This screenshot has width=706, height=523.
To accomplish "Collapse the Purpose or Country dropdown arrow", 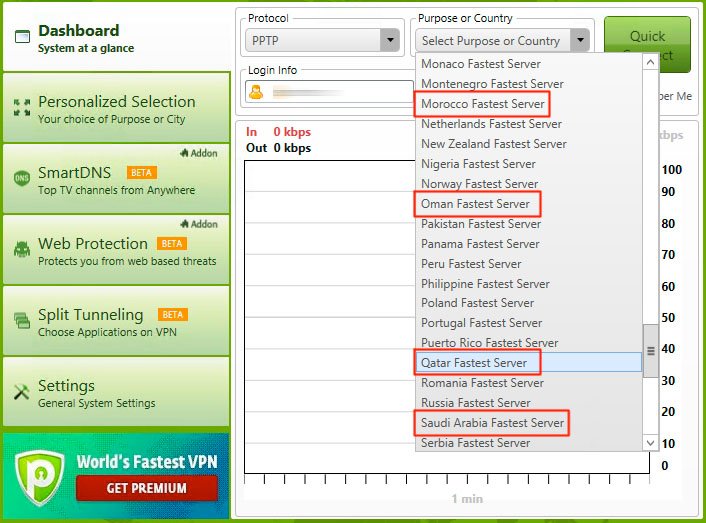I will coord(580,41).
